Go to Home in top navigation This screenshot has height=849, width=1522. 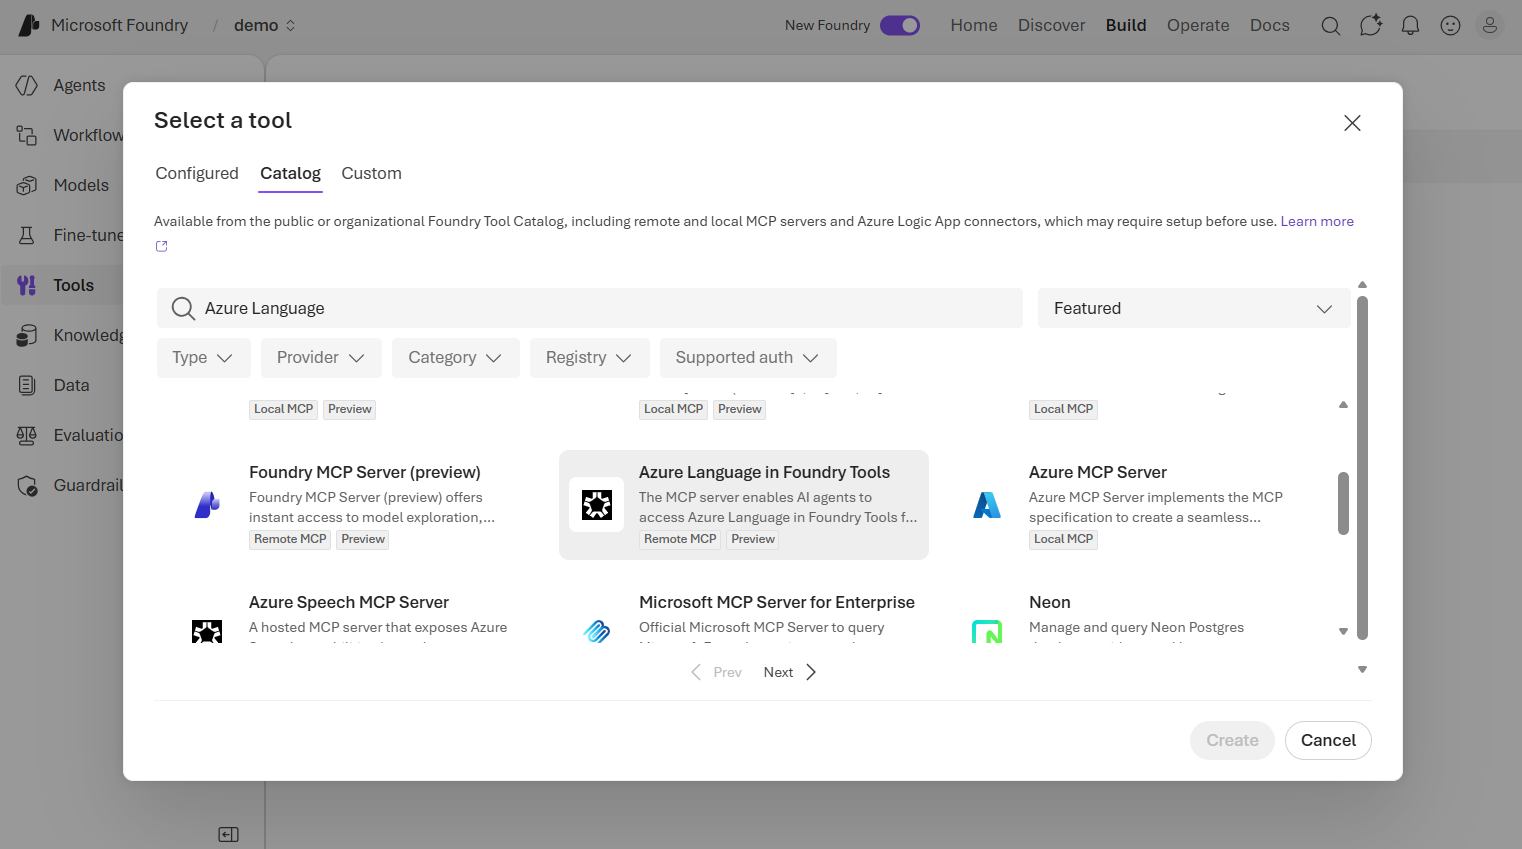[x=974, y=25]
